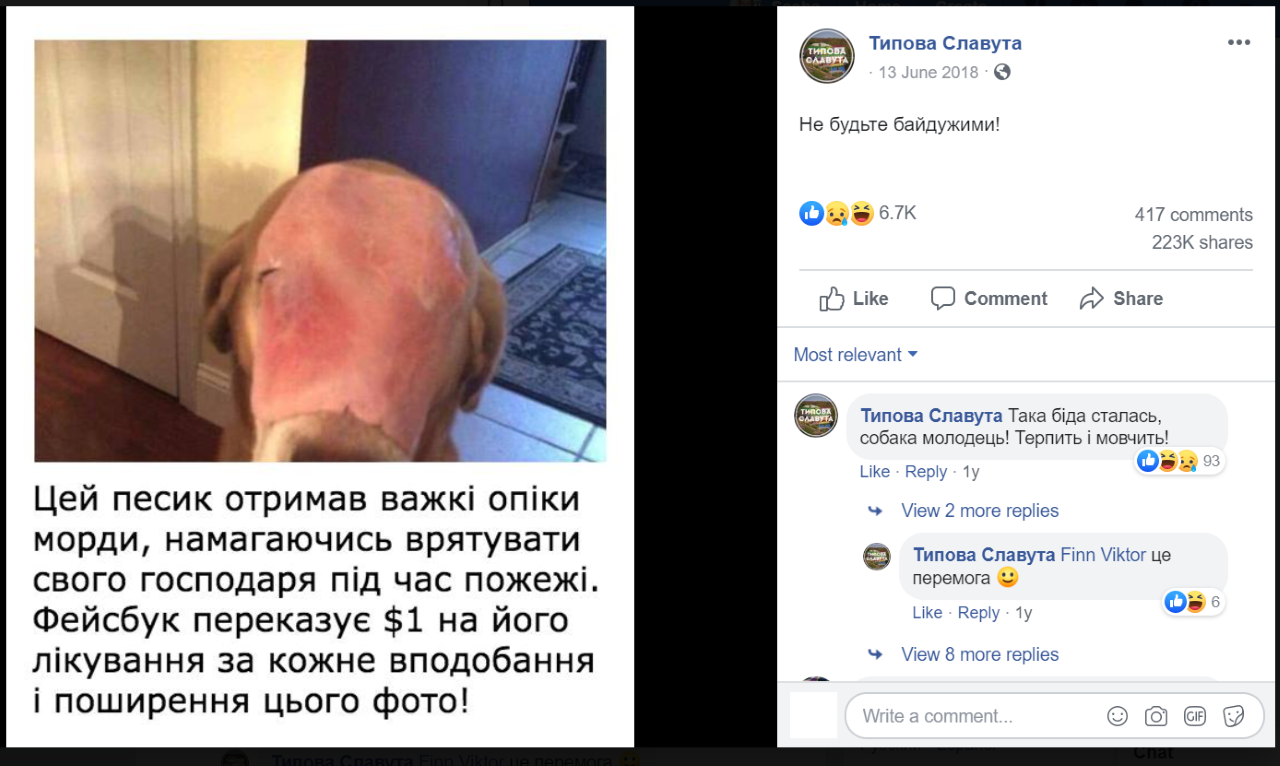Open the 417 comments list

click(x=1193, y=215)
